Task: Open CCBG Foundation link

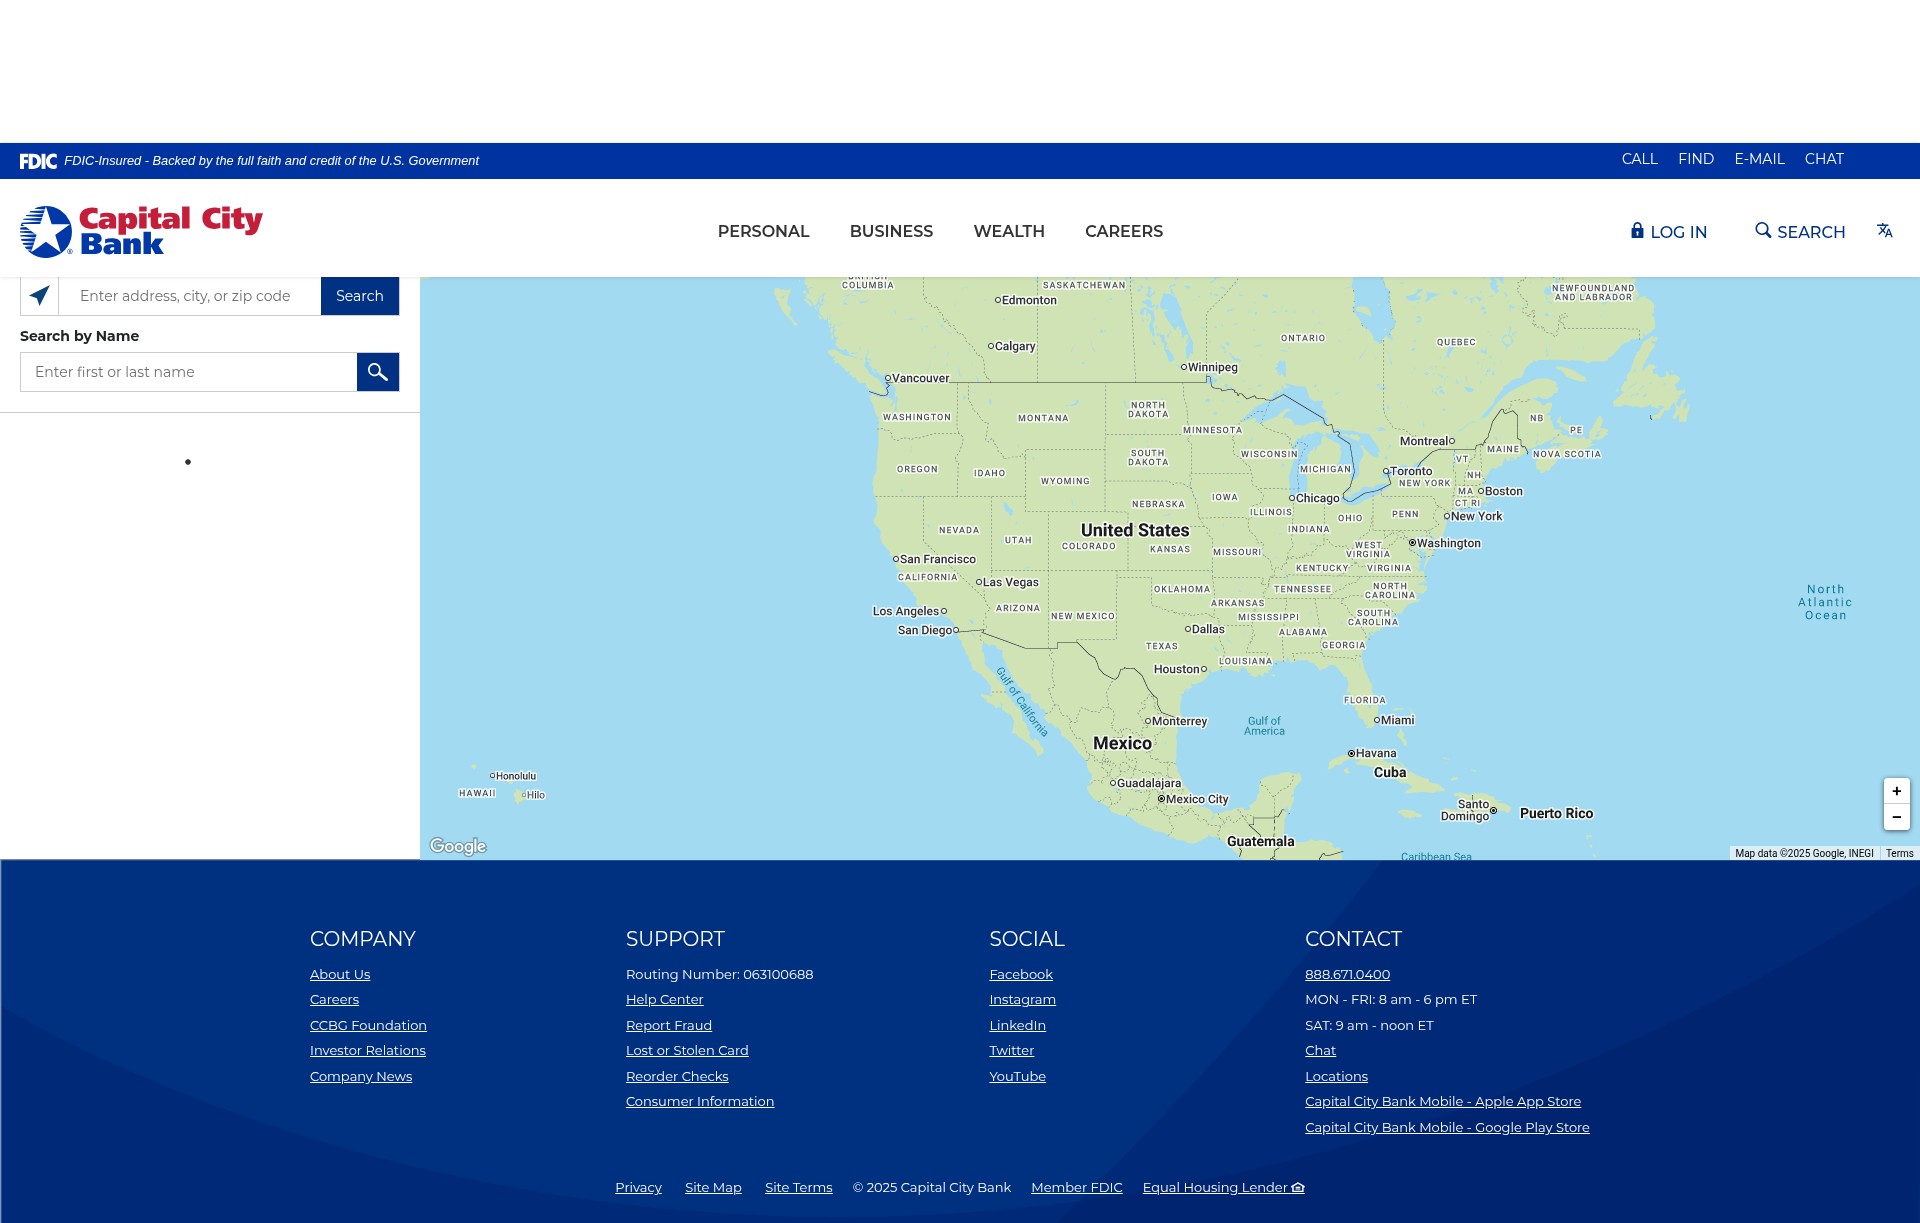Action: click(368, 1025)
